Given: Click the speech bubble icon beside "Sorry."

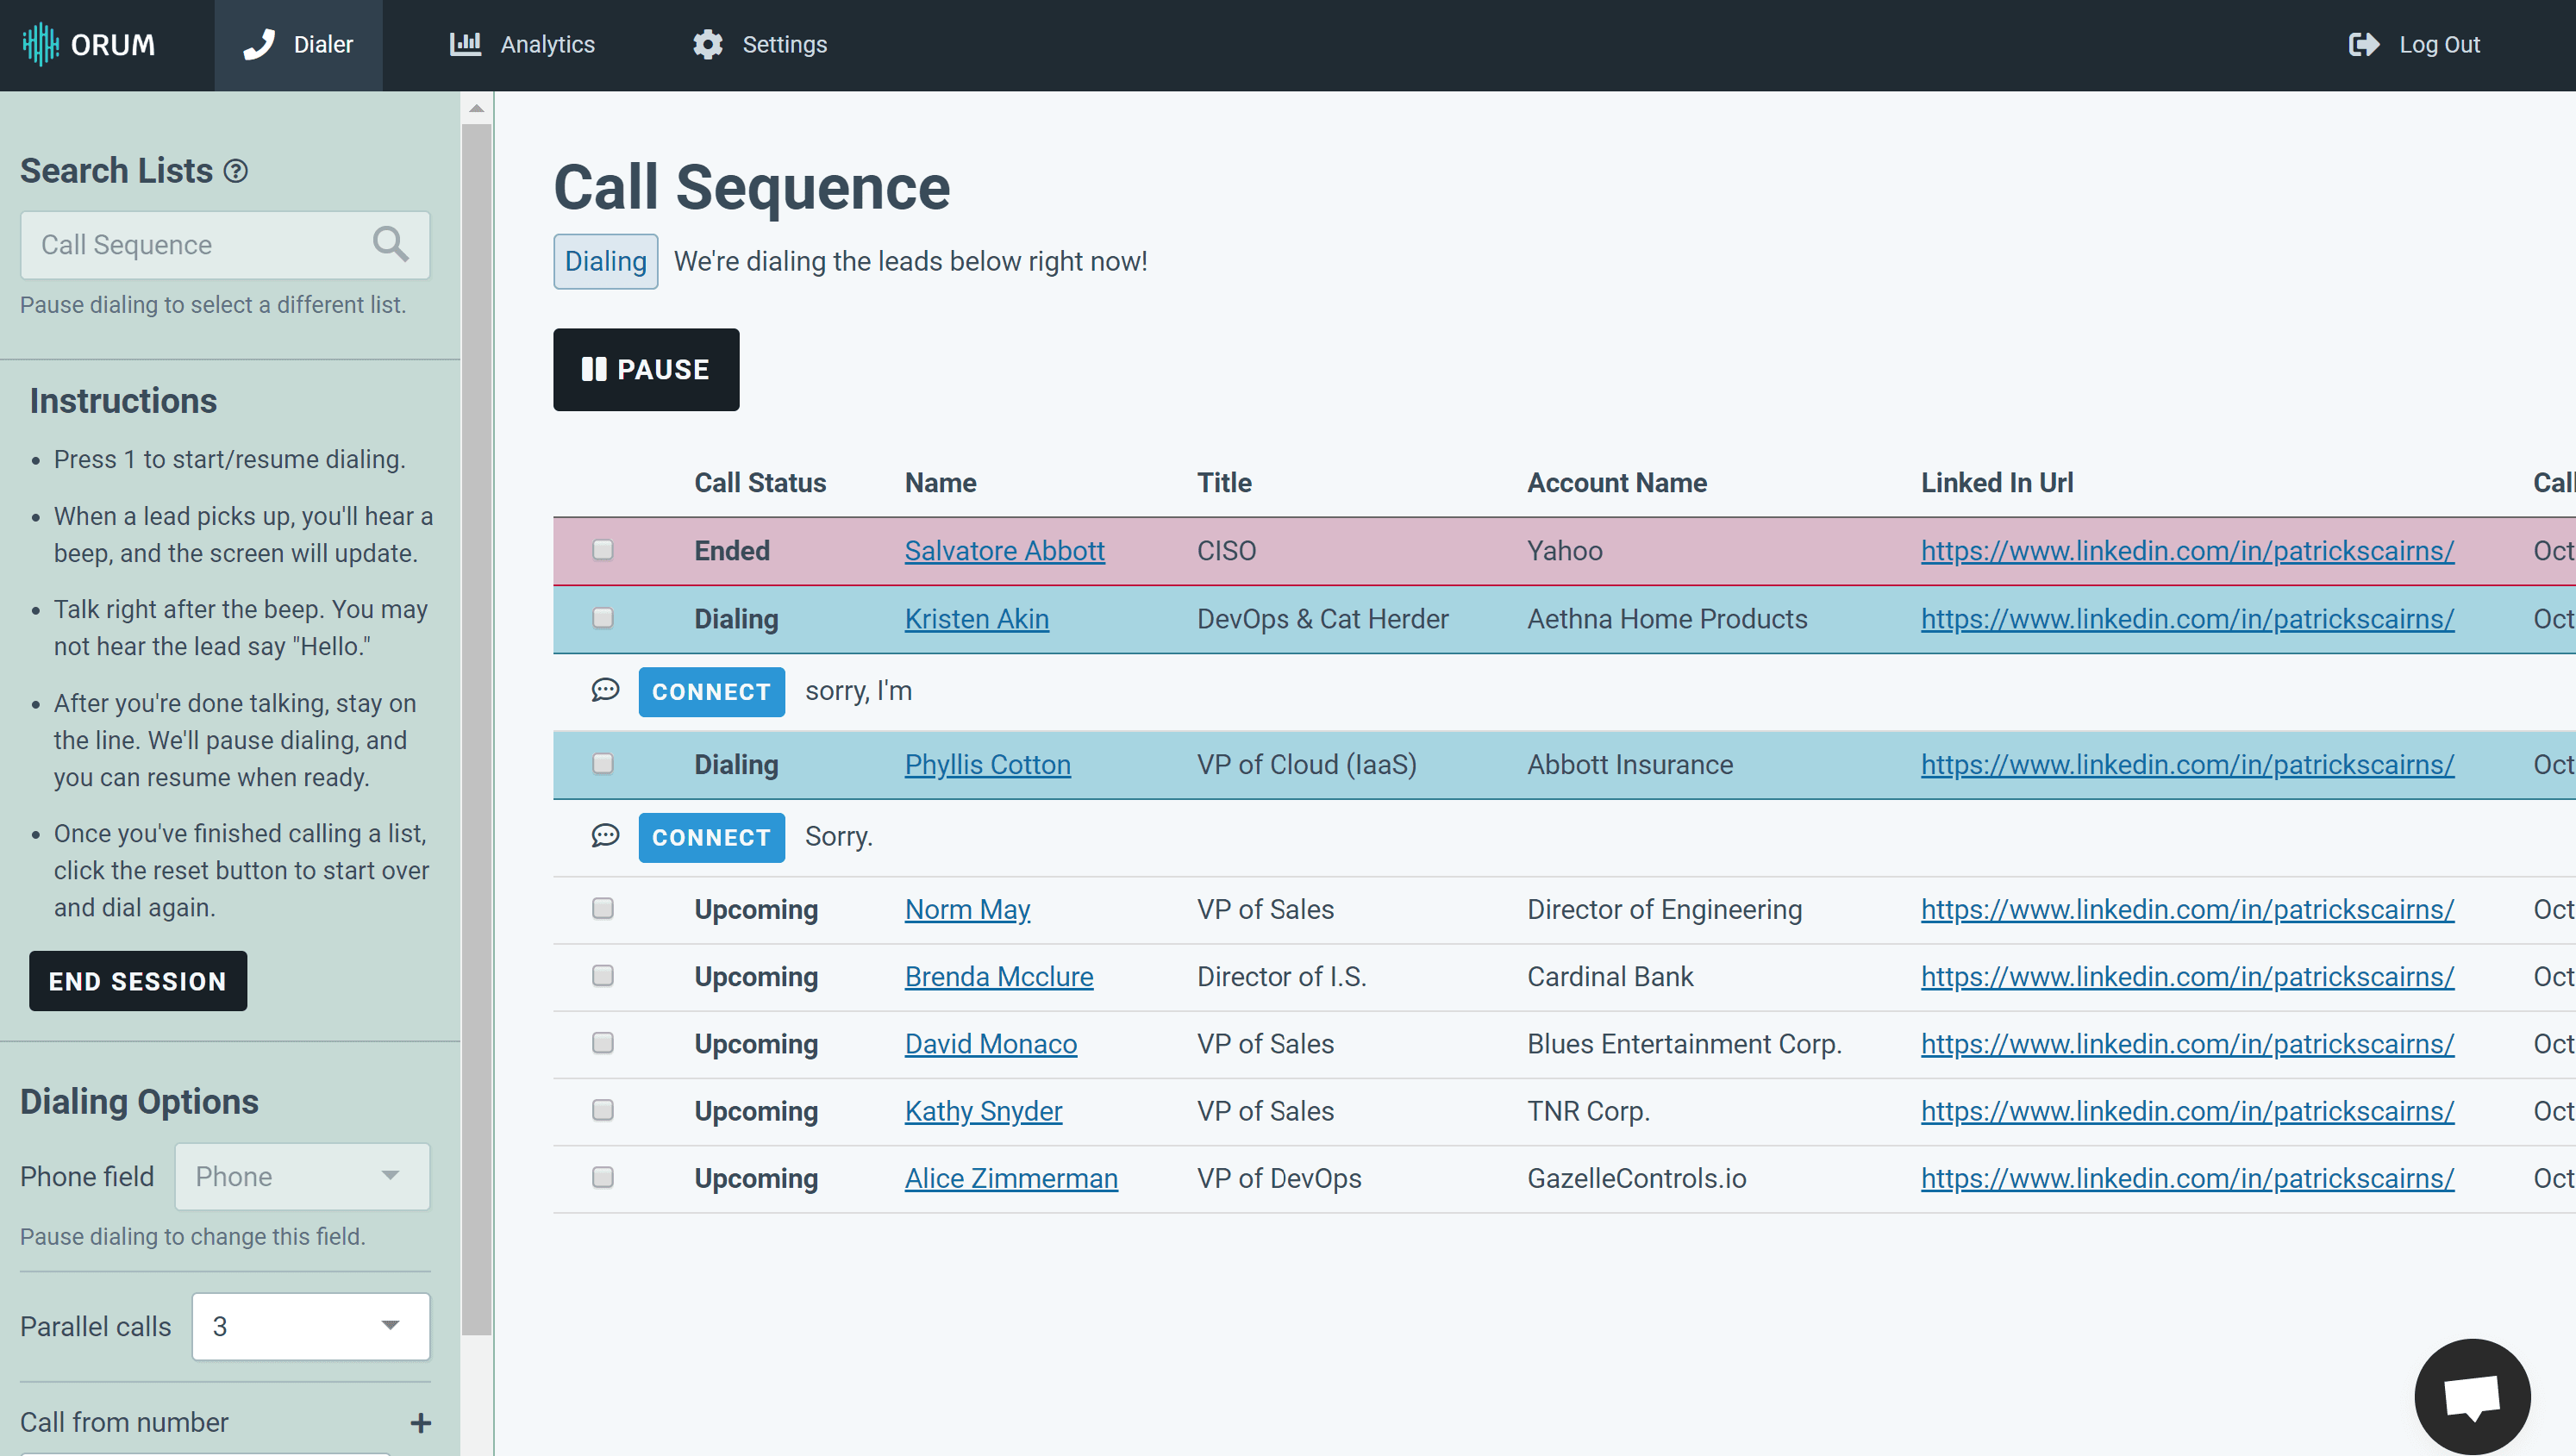Looking at the screenshot, I should pos(605,836).
